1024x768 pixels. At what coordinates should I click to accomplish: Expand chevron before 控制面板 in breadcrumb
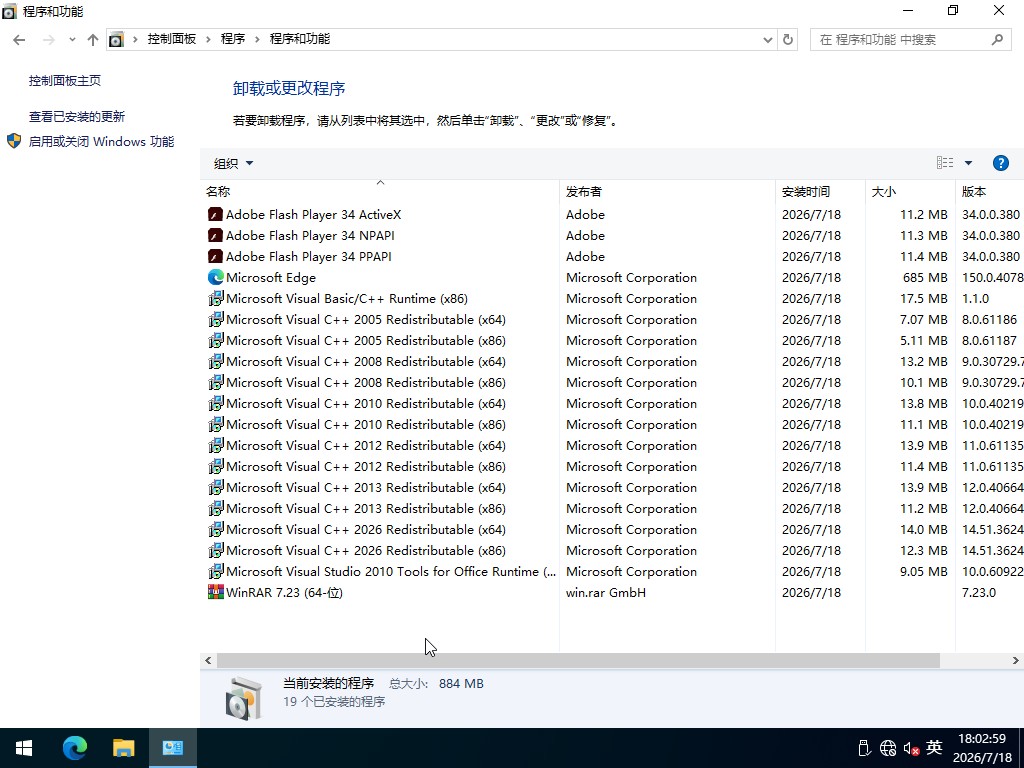click(135, 39)
